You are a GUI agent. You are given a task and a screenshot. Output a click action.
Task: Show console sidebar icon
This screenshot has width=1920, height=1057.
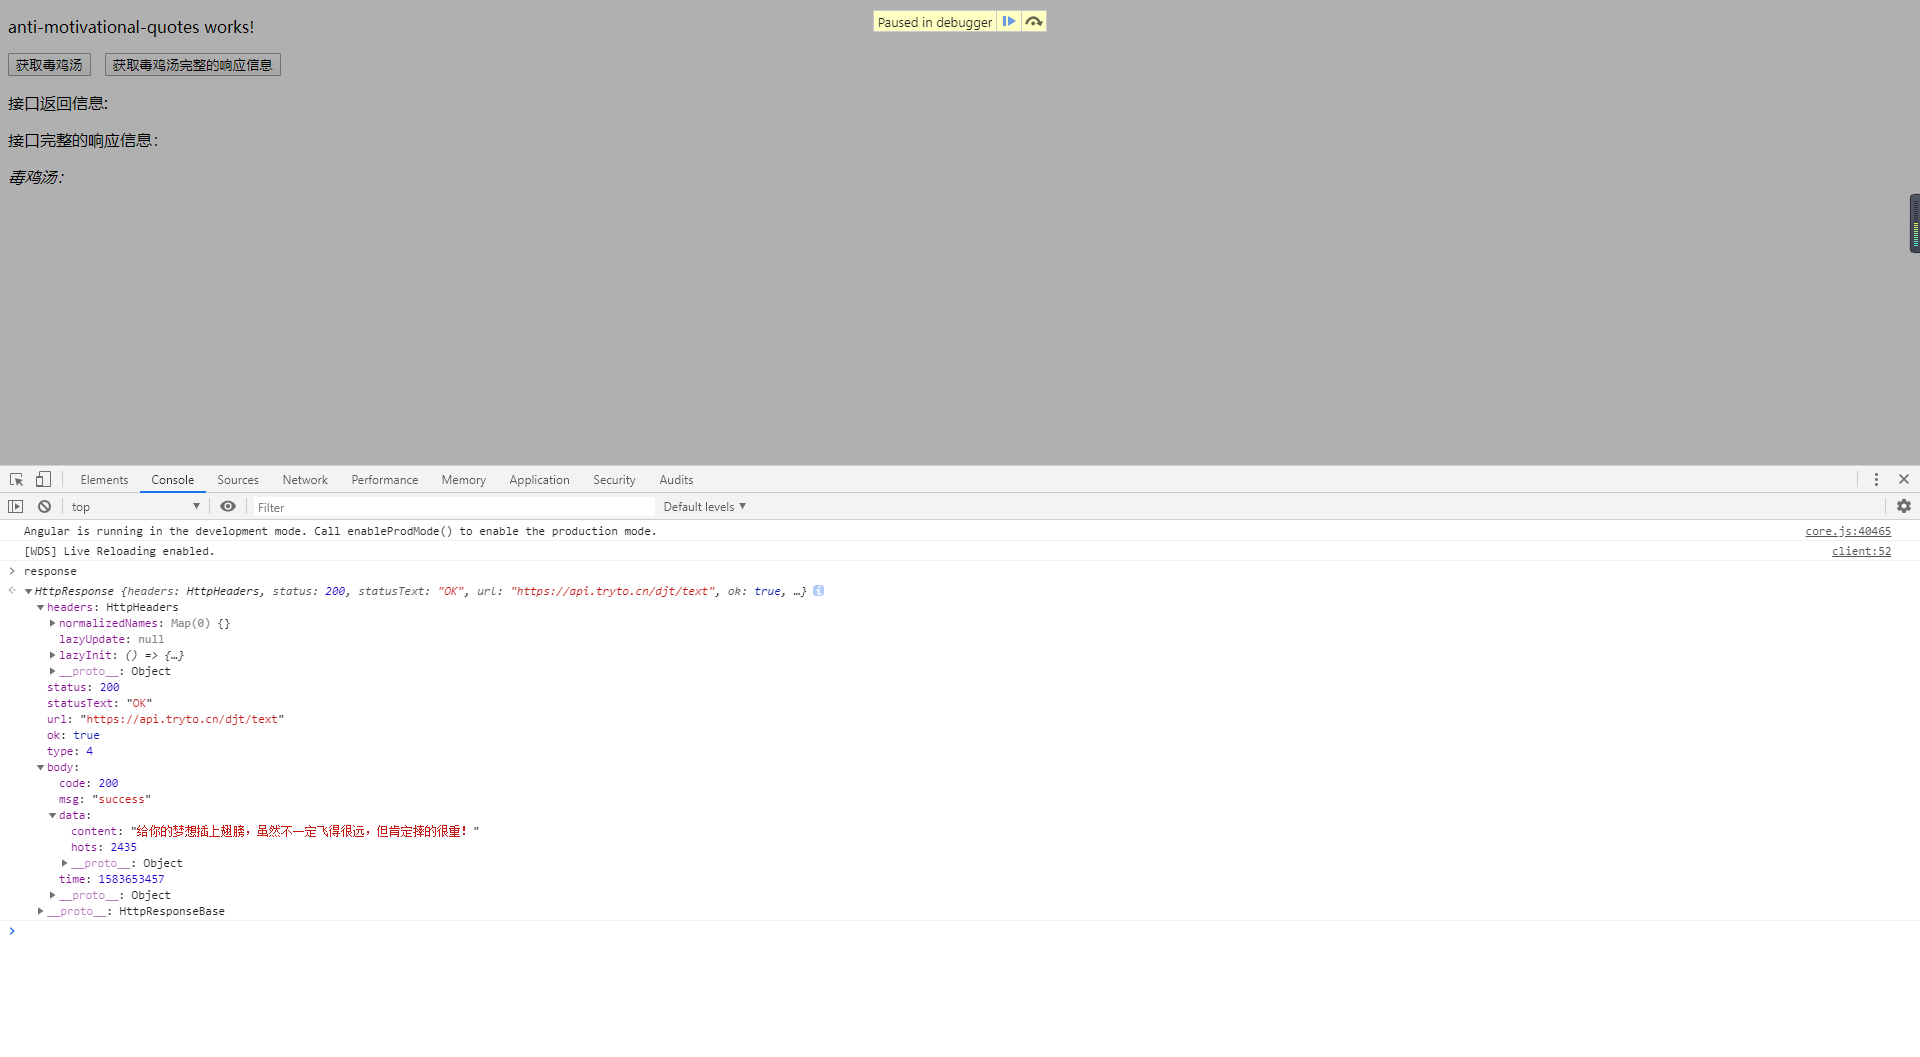pos(16,507)
